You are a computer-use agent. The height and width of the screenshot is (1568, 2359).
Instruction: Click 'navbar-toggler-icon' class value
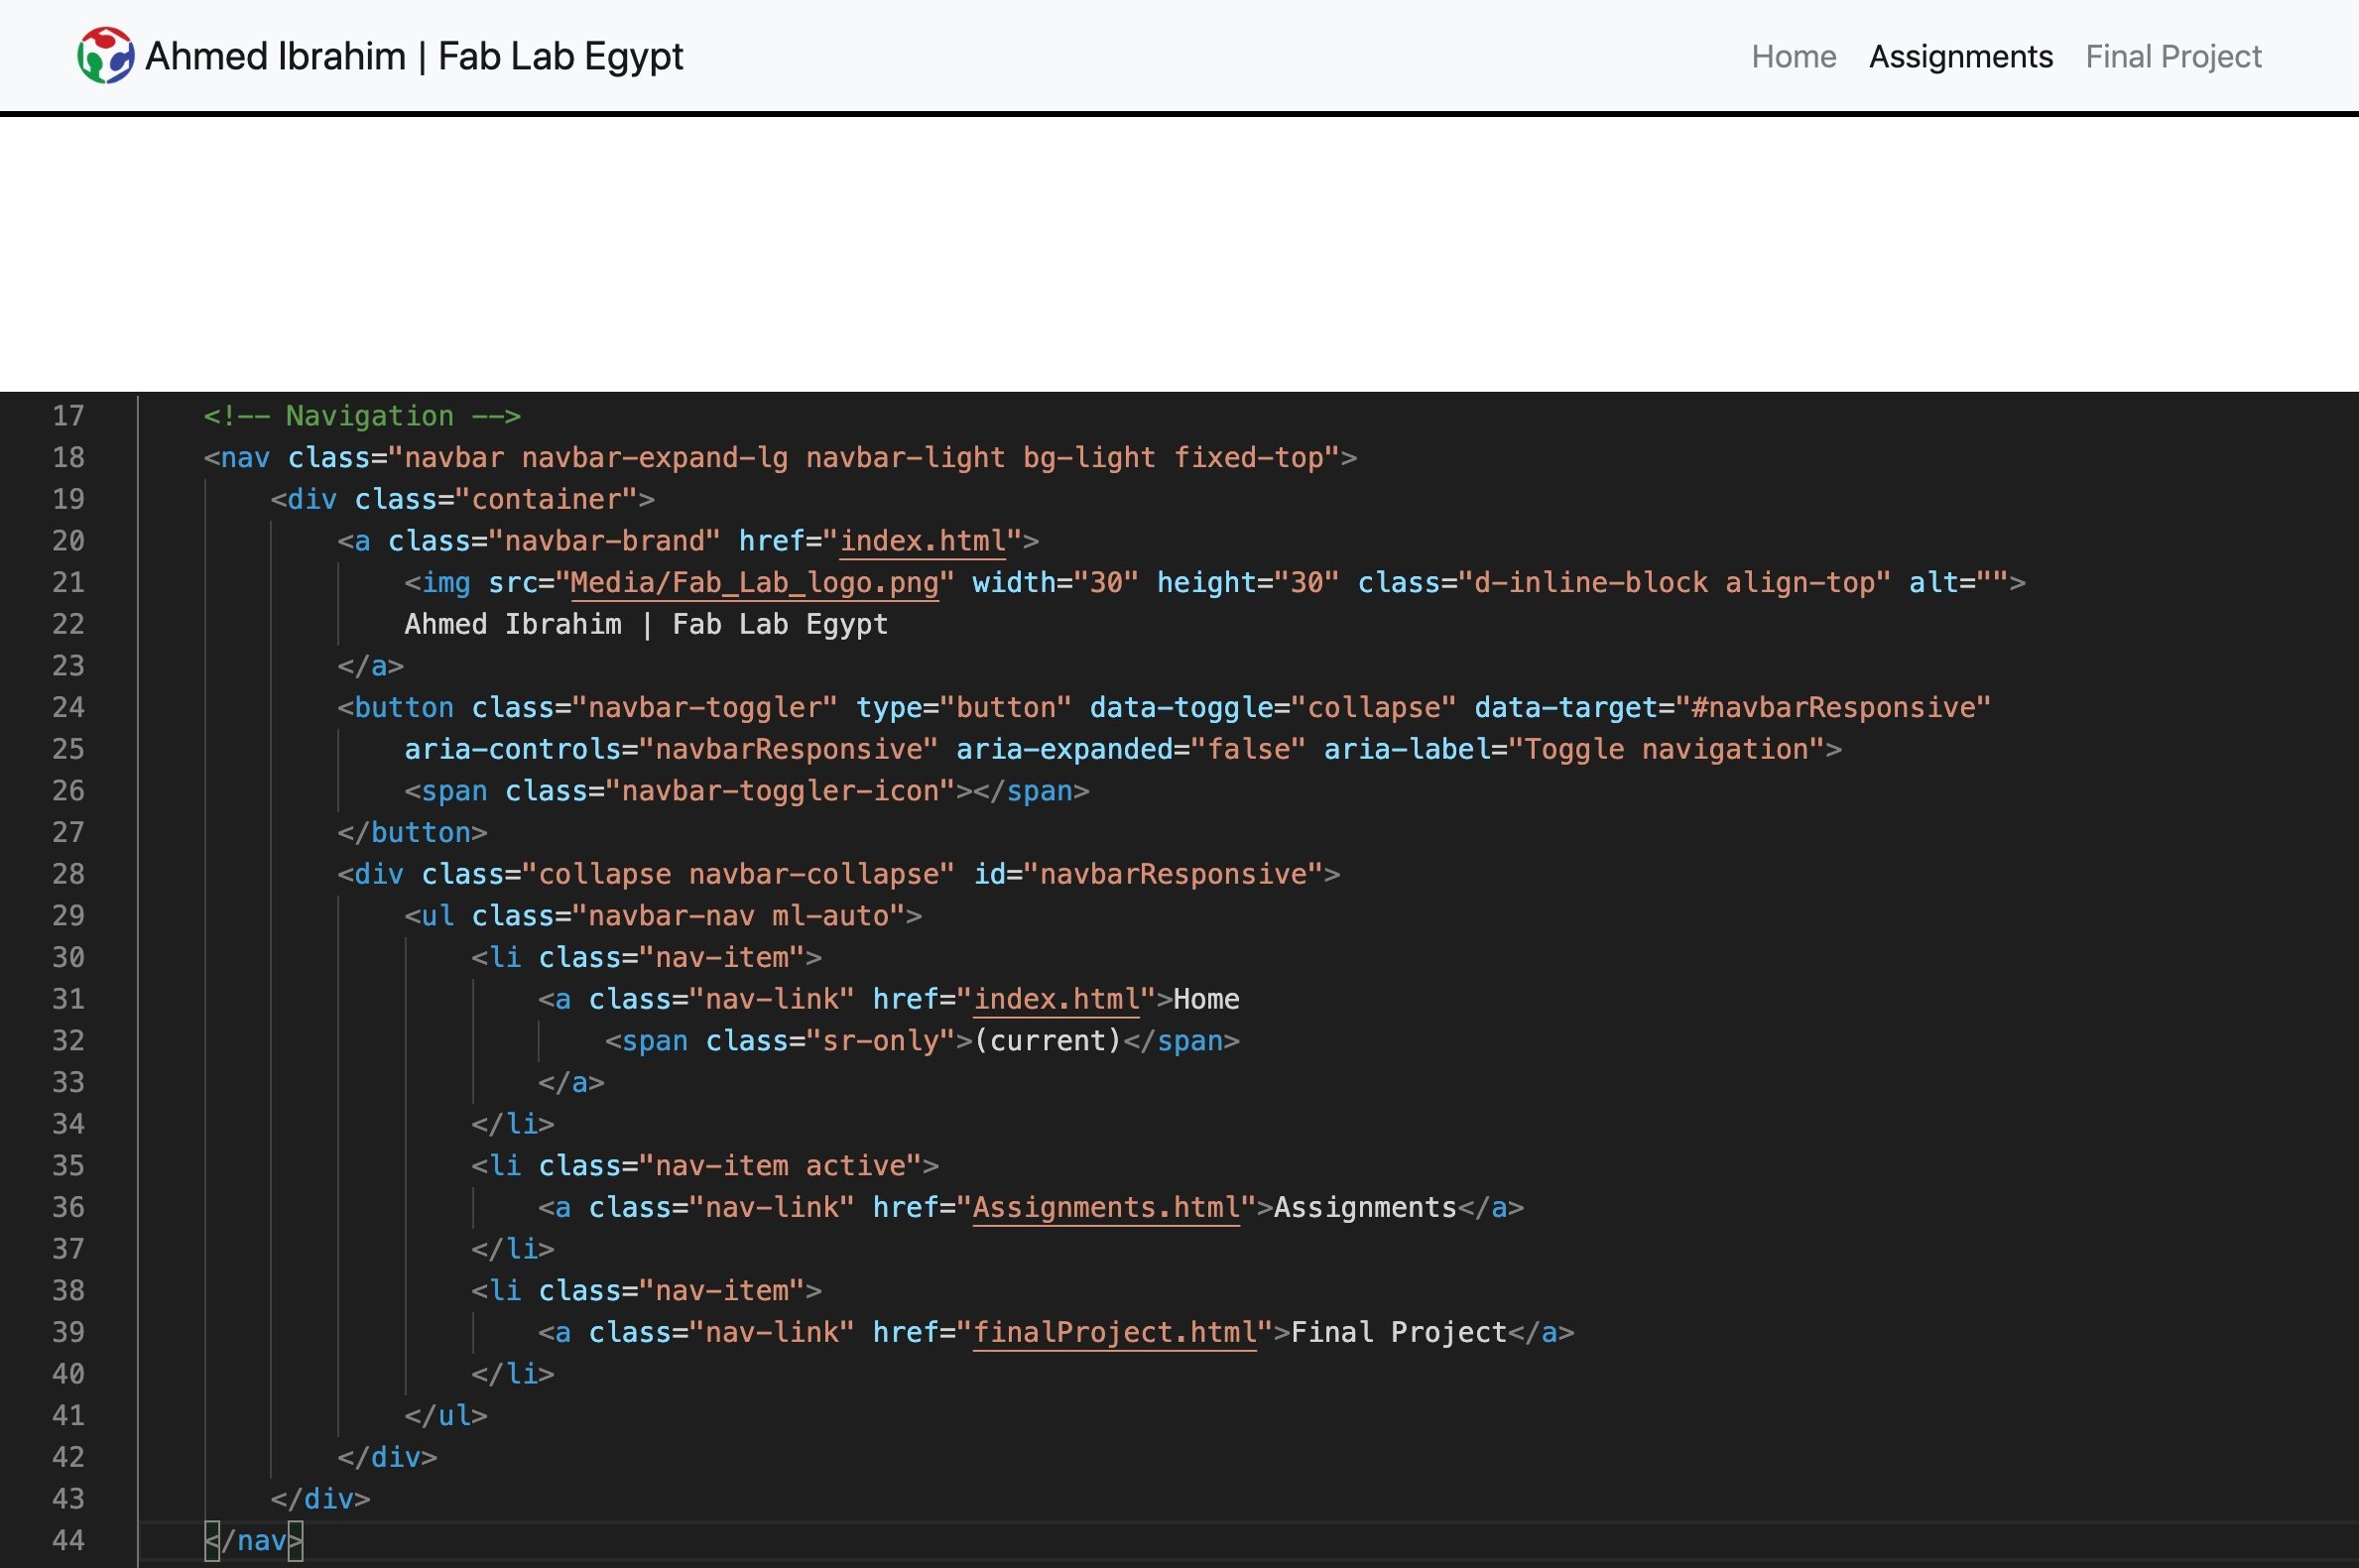click(x=780, y=791)
